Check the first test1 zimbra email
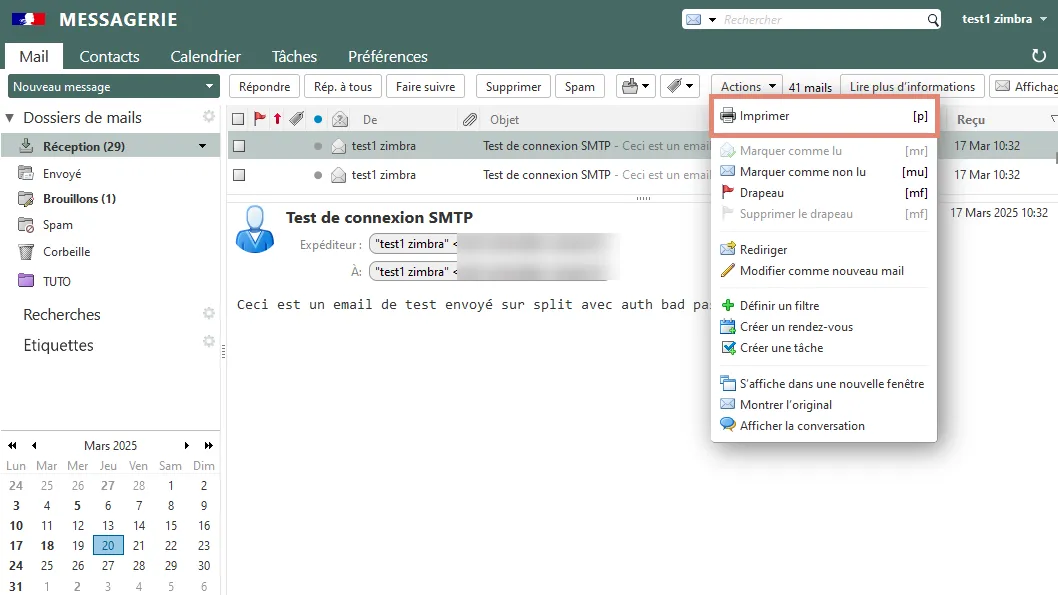This screenshot has width=1058, height=595. click(x=239, y=146)
